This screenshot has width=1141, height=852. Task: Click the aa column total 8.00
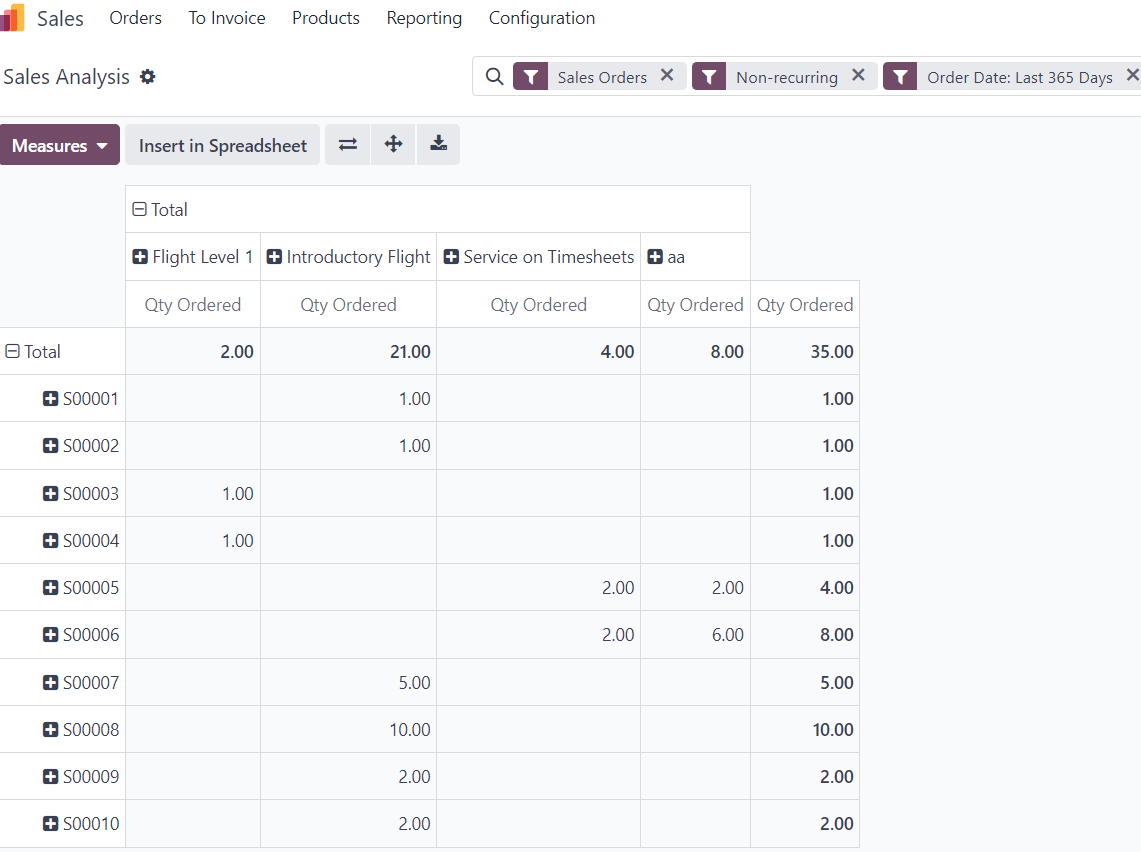pos(696,351)
